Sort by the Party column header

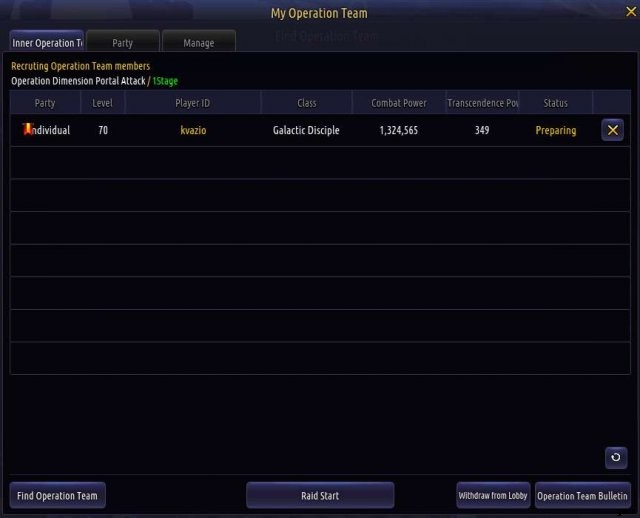tap(45, 103)
